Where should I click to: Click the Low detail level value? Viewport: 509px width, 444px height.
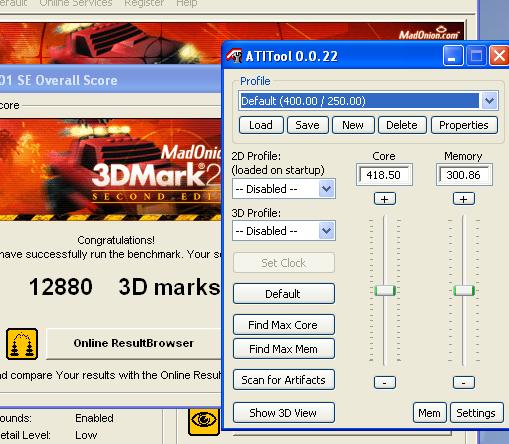point(86,435)
